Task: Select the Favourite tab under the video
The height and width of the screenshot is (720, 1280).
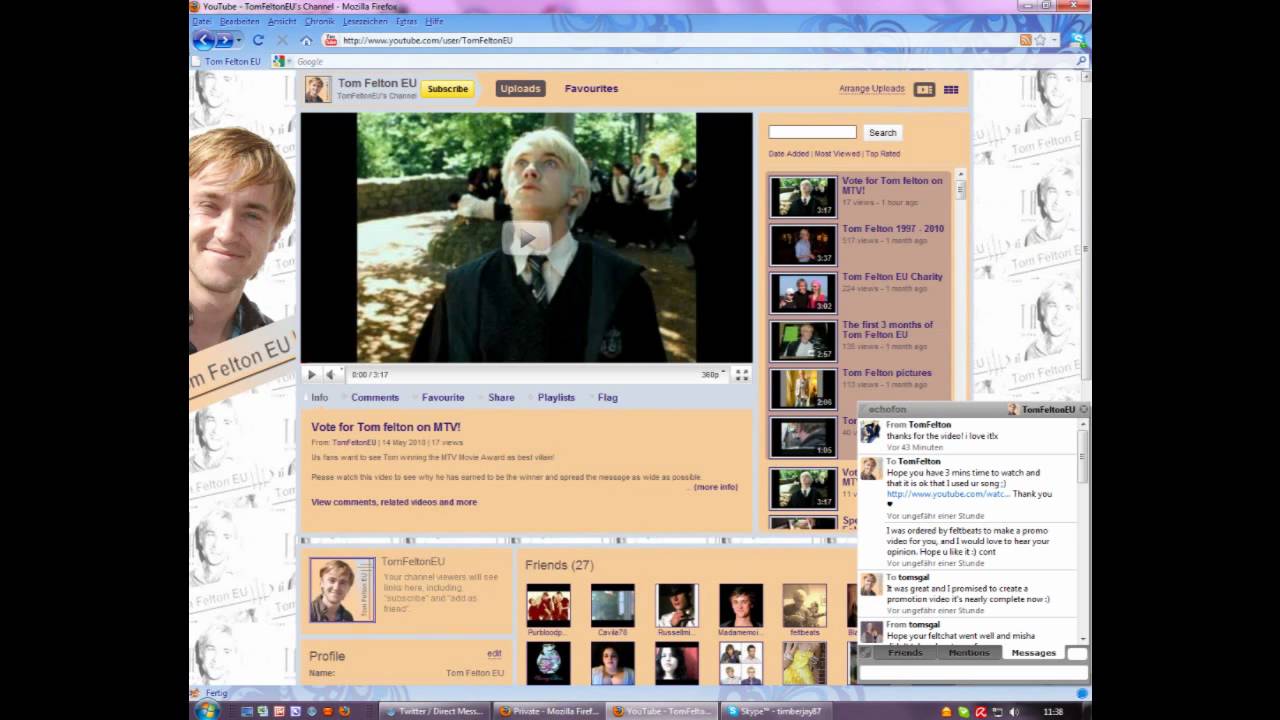Action: pos(443,398)
